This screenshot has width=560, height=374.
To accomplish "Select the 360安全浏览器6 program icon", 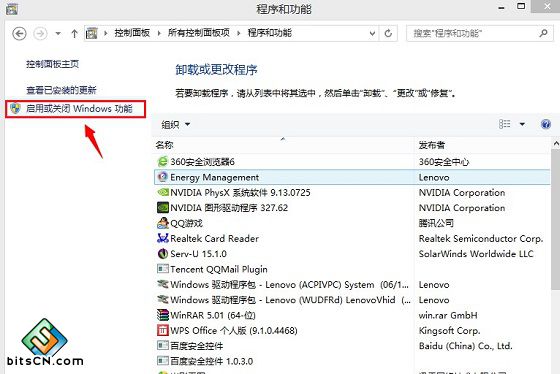I will pyautogui.click(x=162, y=161).
